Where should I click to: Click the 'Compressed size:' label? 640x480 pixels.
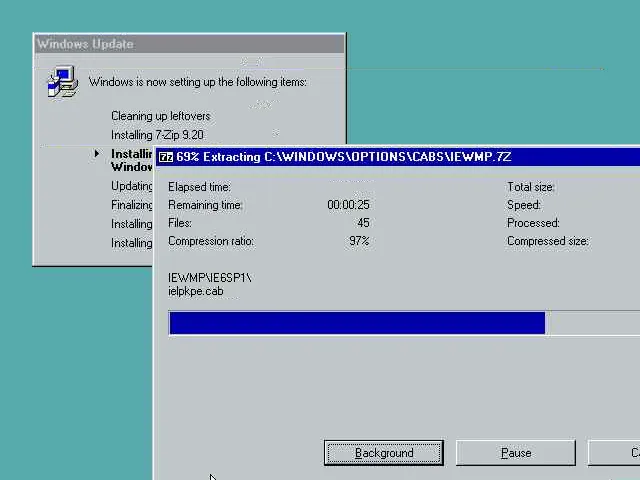coord(548,241)
